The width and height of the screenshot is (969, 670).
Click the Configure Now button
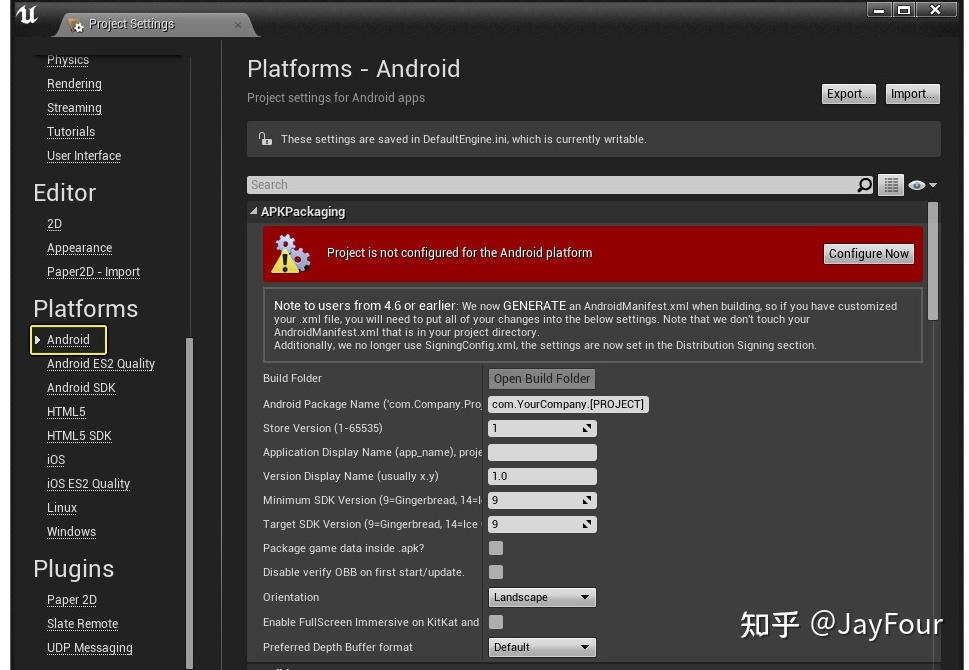(x=867, y=253)
